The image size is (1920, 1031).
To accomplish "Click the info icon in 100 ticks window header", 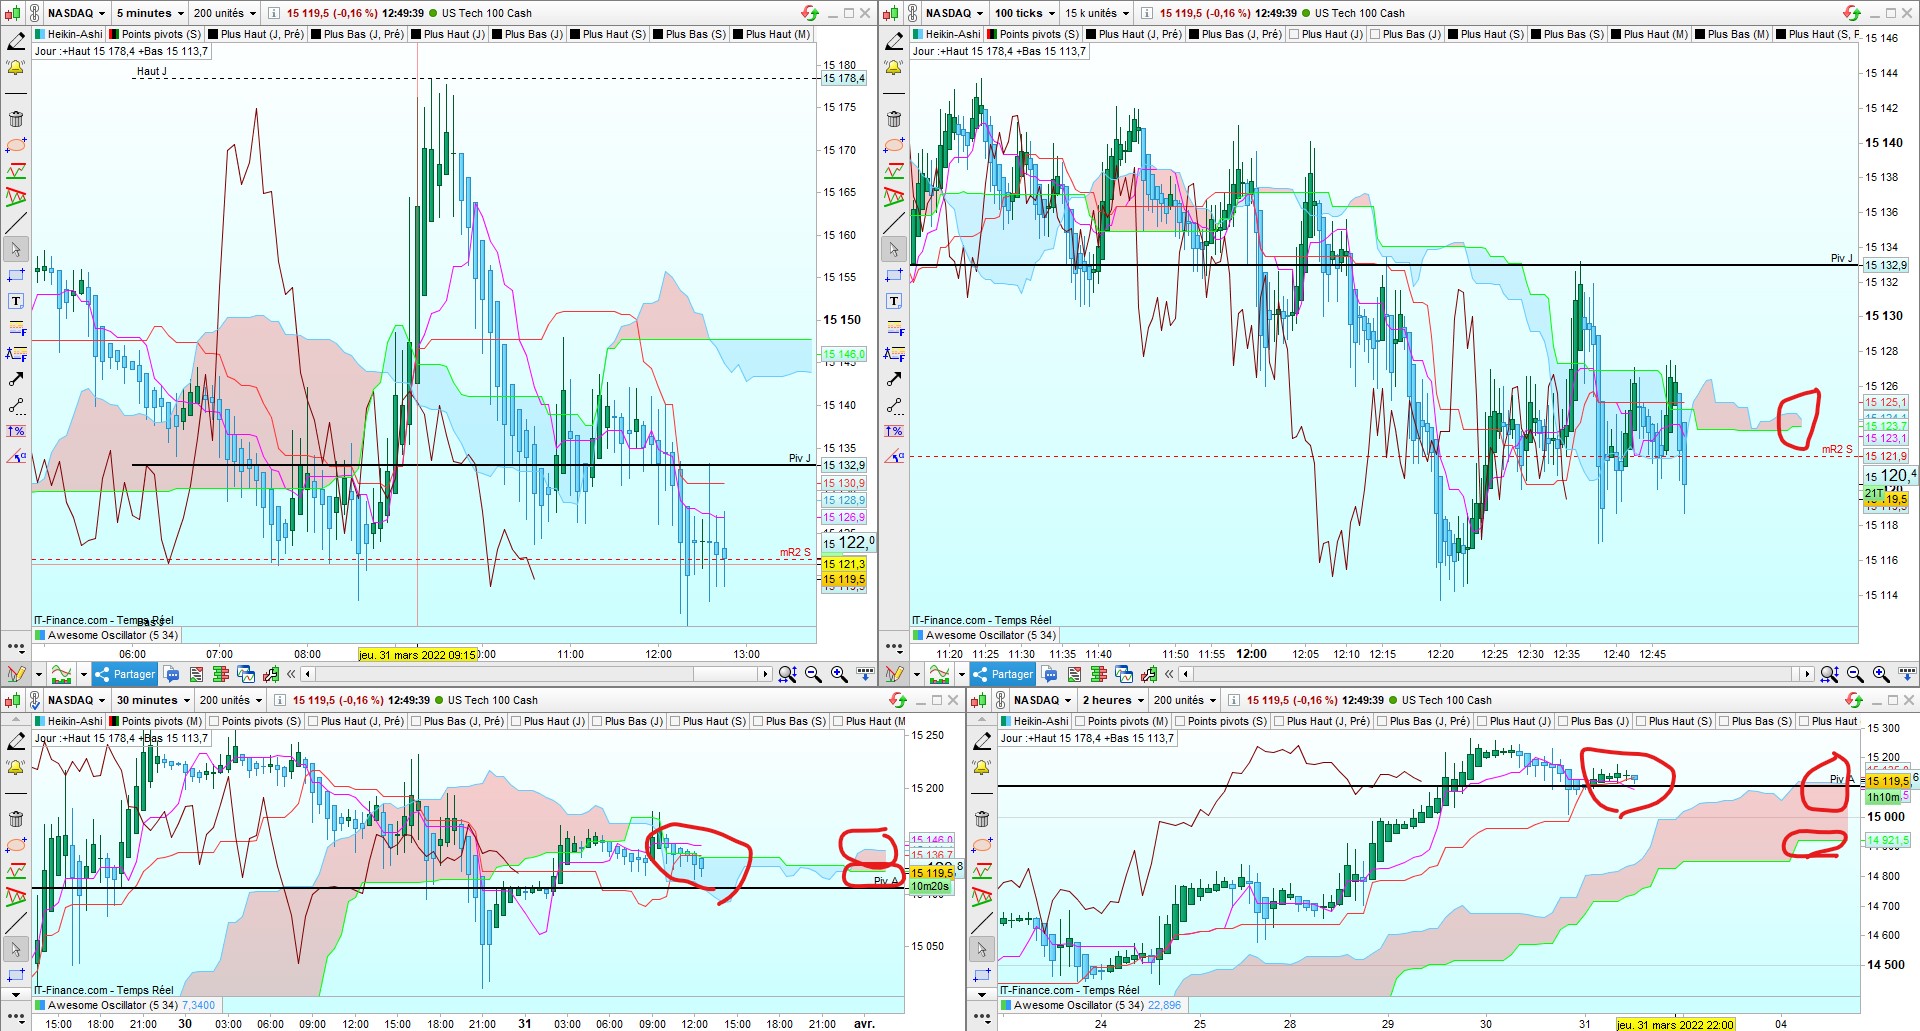I will [x=1148, y=13].
